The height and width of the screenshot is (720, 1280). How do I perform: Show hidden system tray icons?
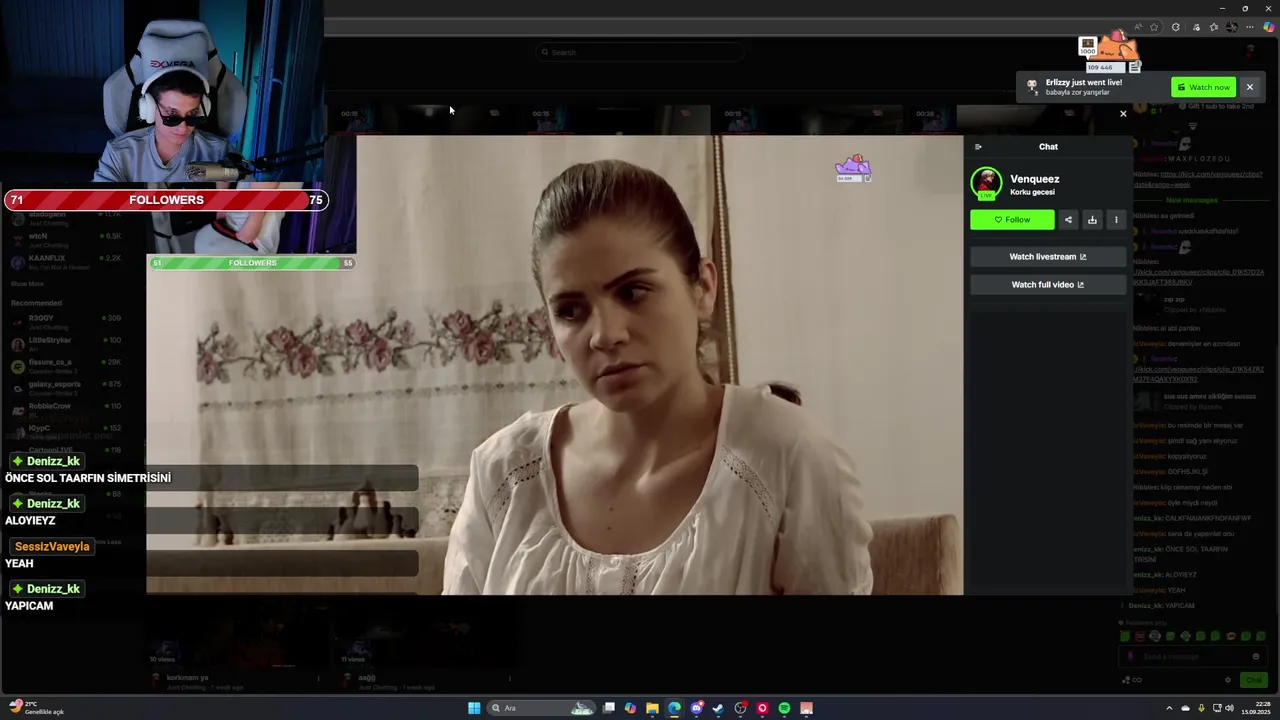point(1169,708)
